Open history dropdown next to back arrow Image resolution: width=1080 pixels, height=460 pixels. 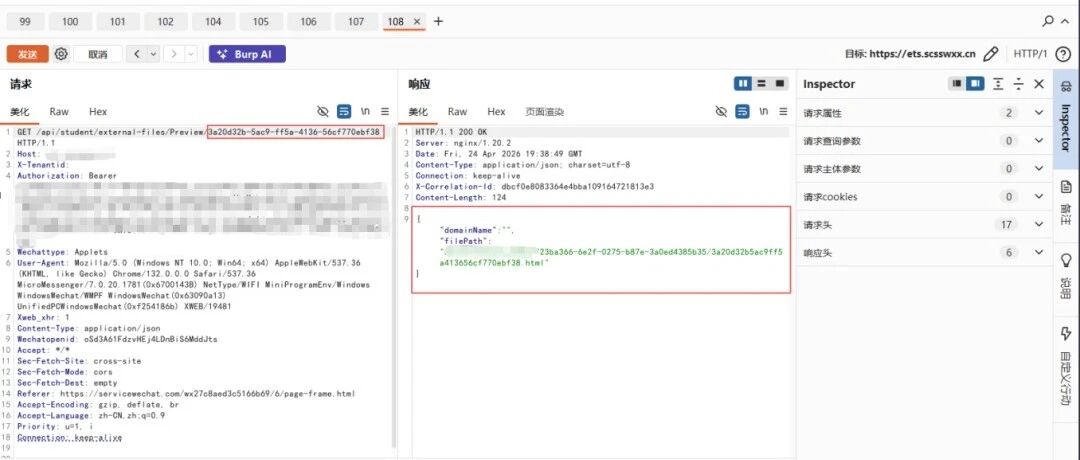click(x=153, y=54)
